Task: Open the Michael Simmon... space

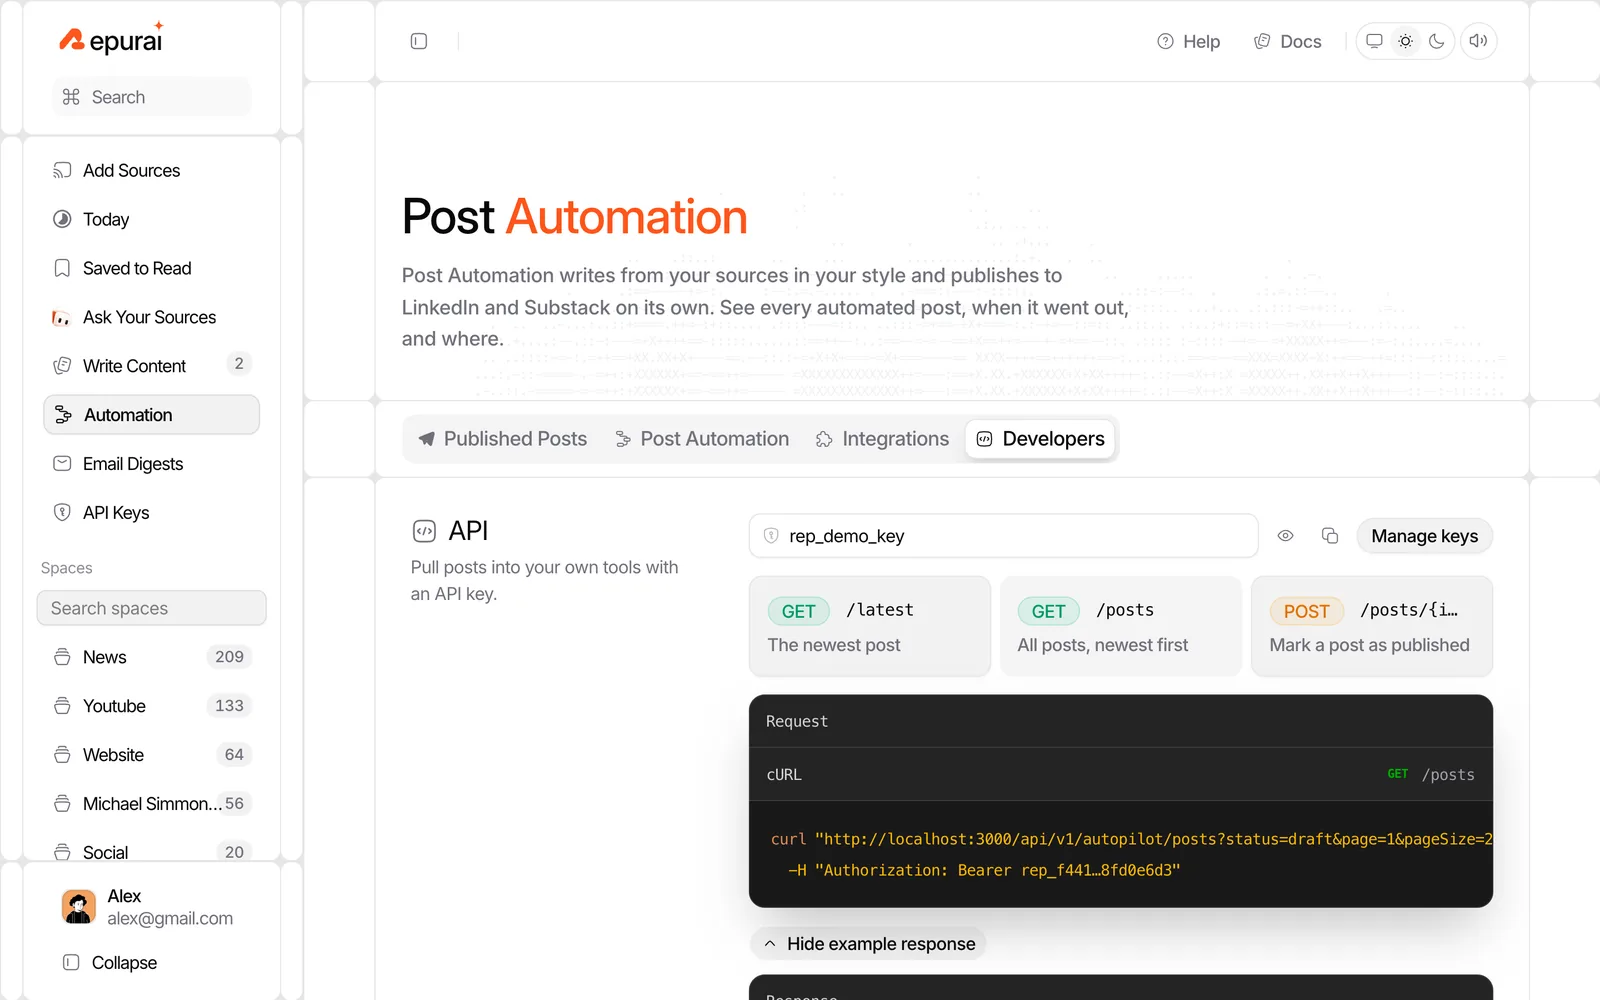Action: (152, 804)
